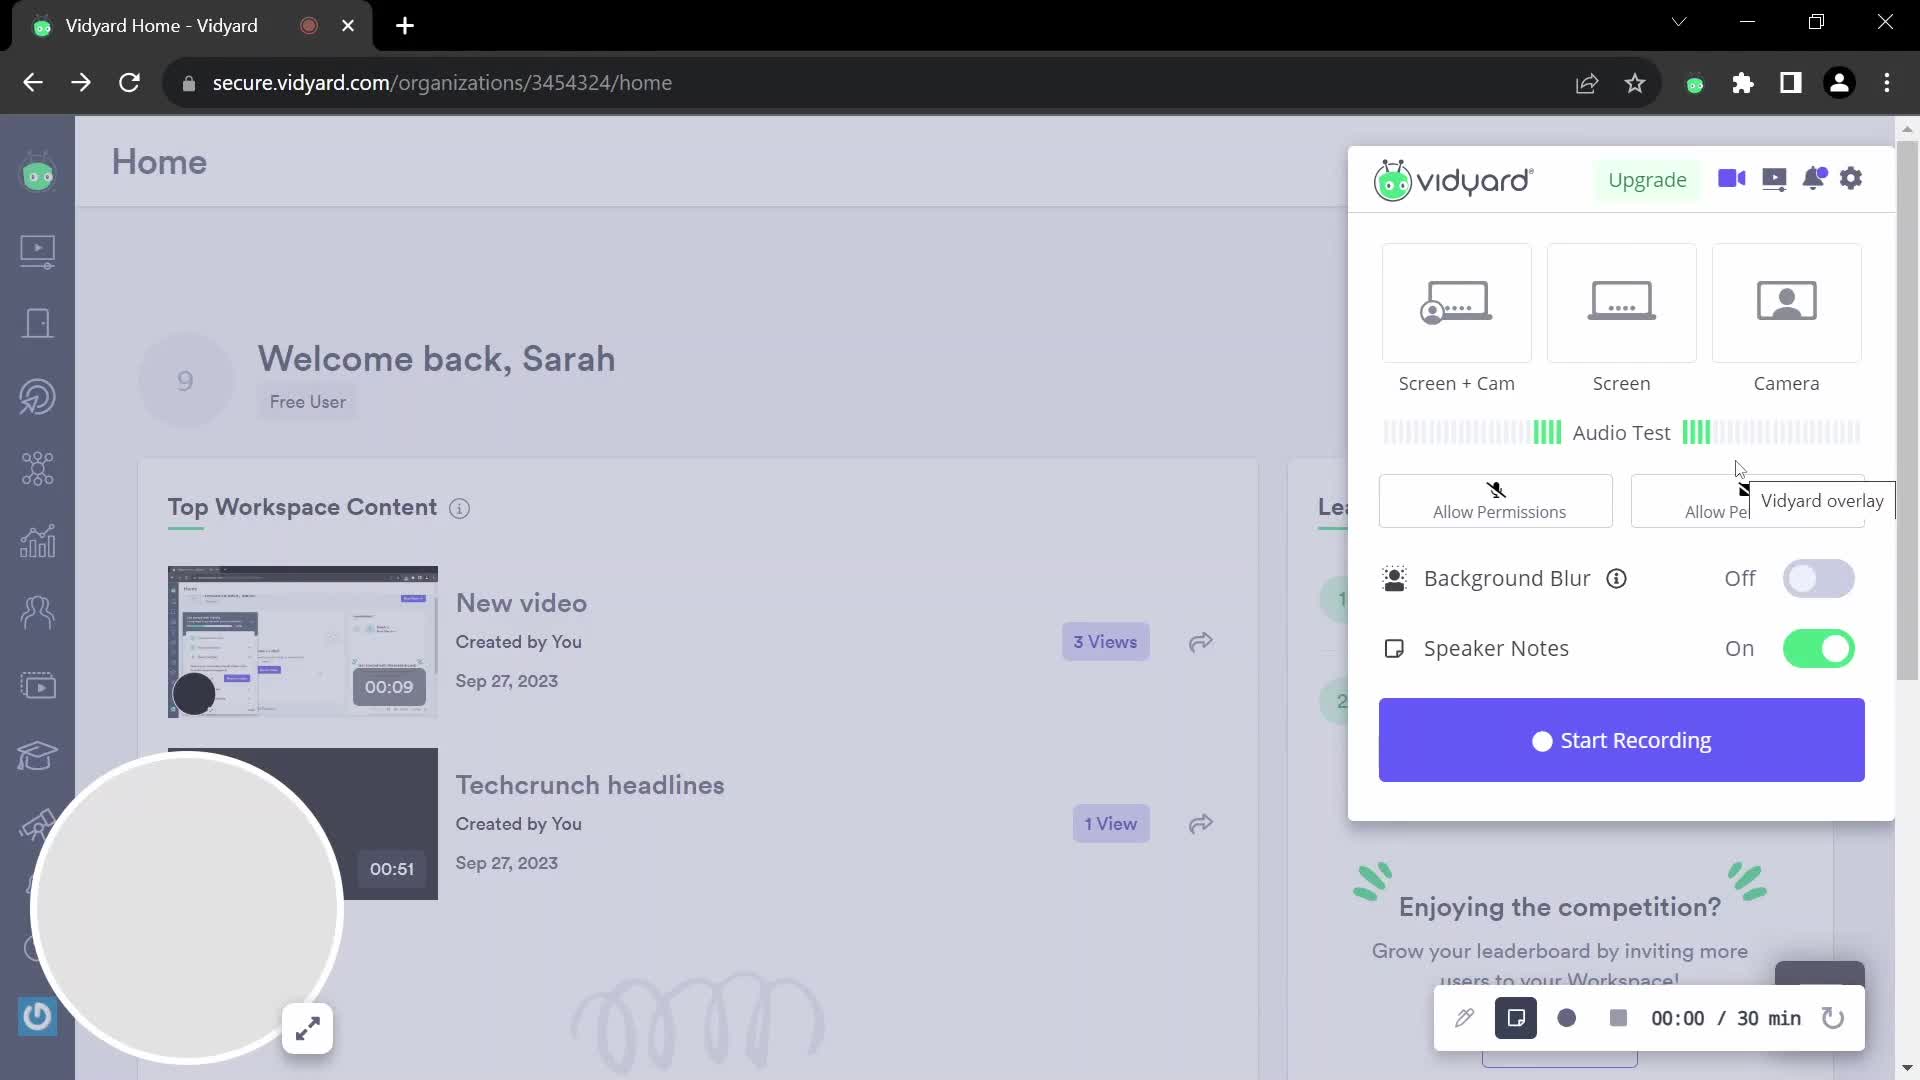
Task: Open browser extensions dropdown menu
Action: pos(1743,82)
